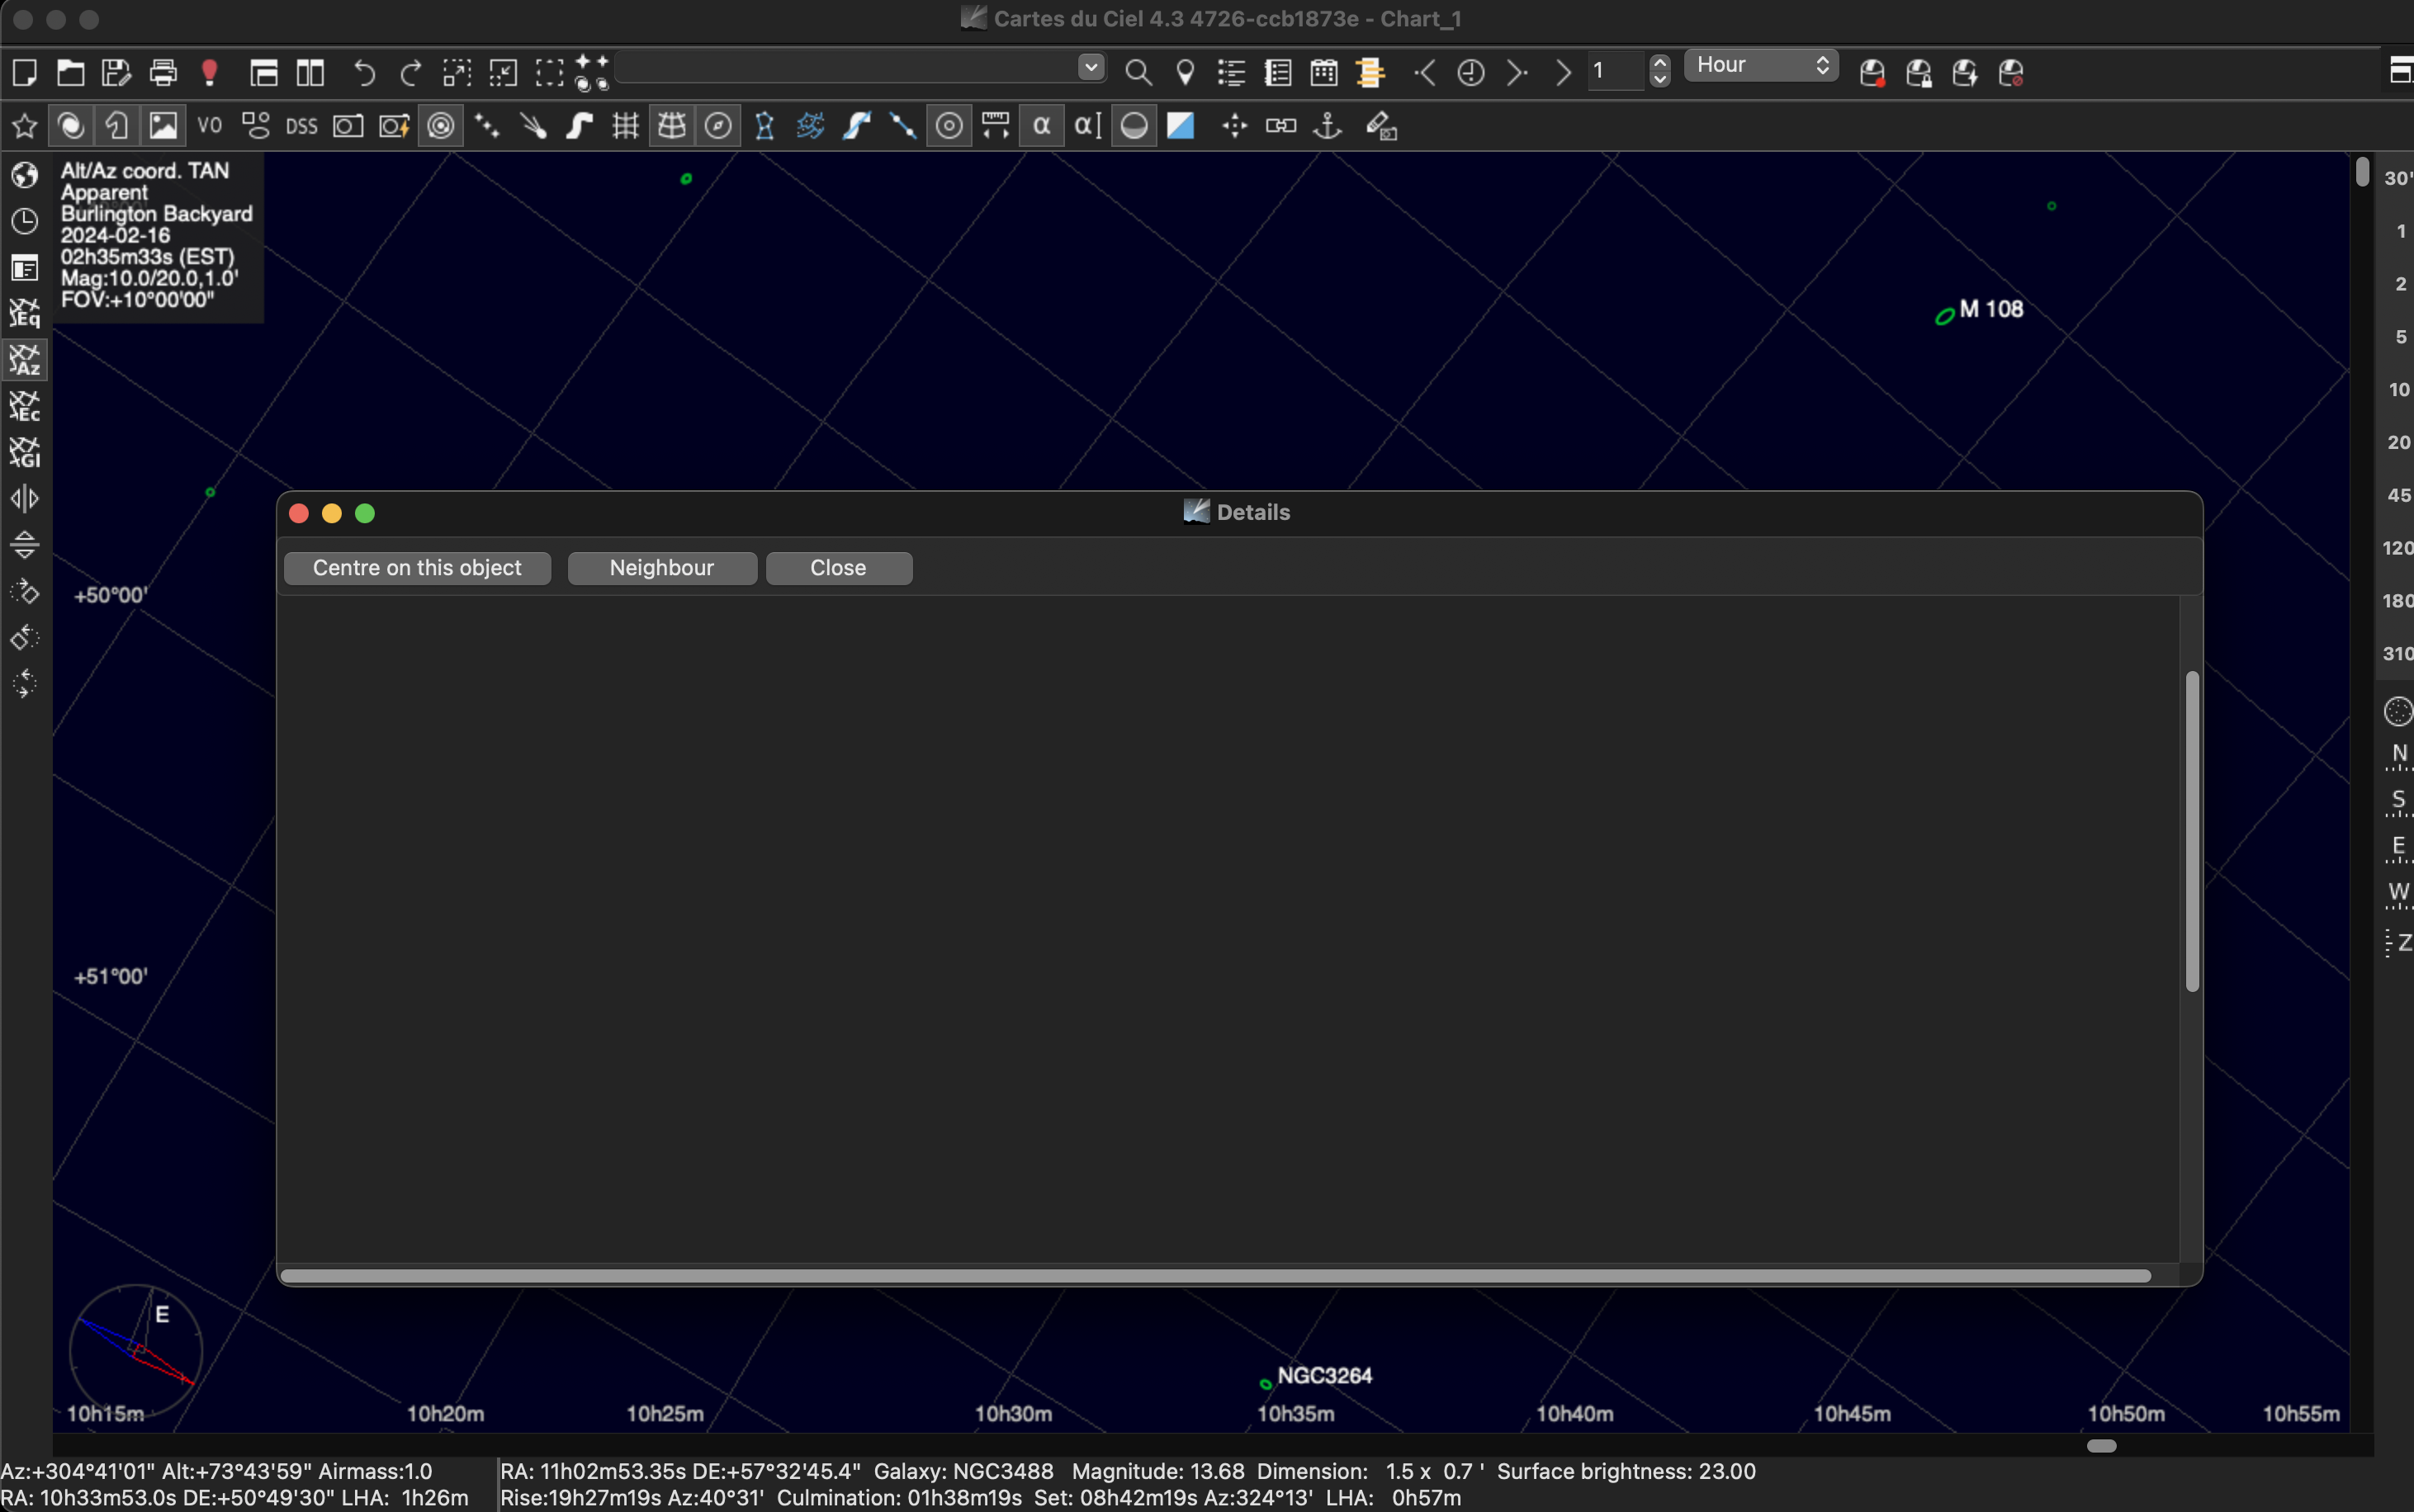Open the observatory location pin icon
2414x1512 pixels.
tap(1185, 73)
